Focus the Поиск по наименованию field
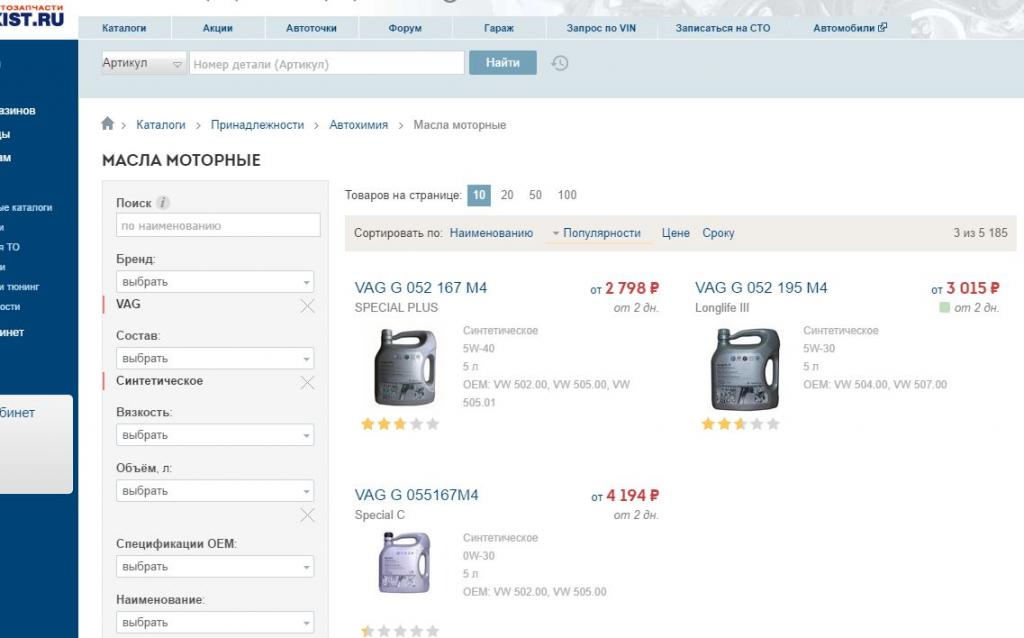The width and height of the screenshot is (1024, 638). [x=218, y=225]
